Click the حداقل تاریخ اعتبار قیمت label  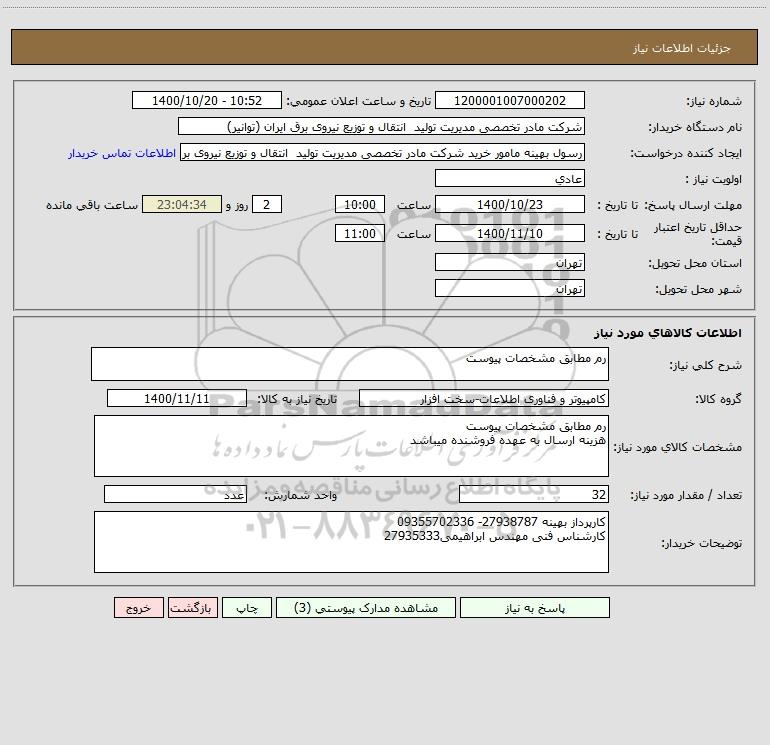[698, 234]
